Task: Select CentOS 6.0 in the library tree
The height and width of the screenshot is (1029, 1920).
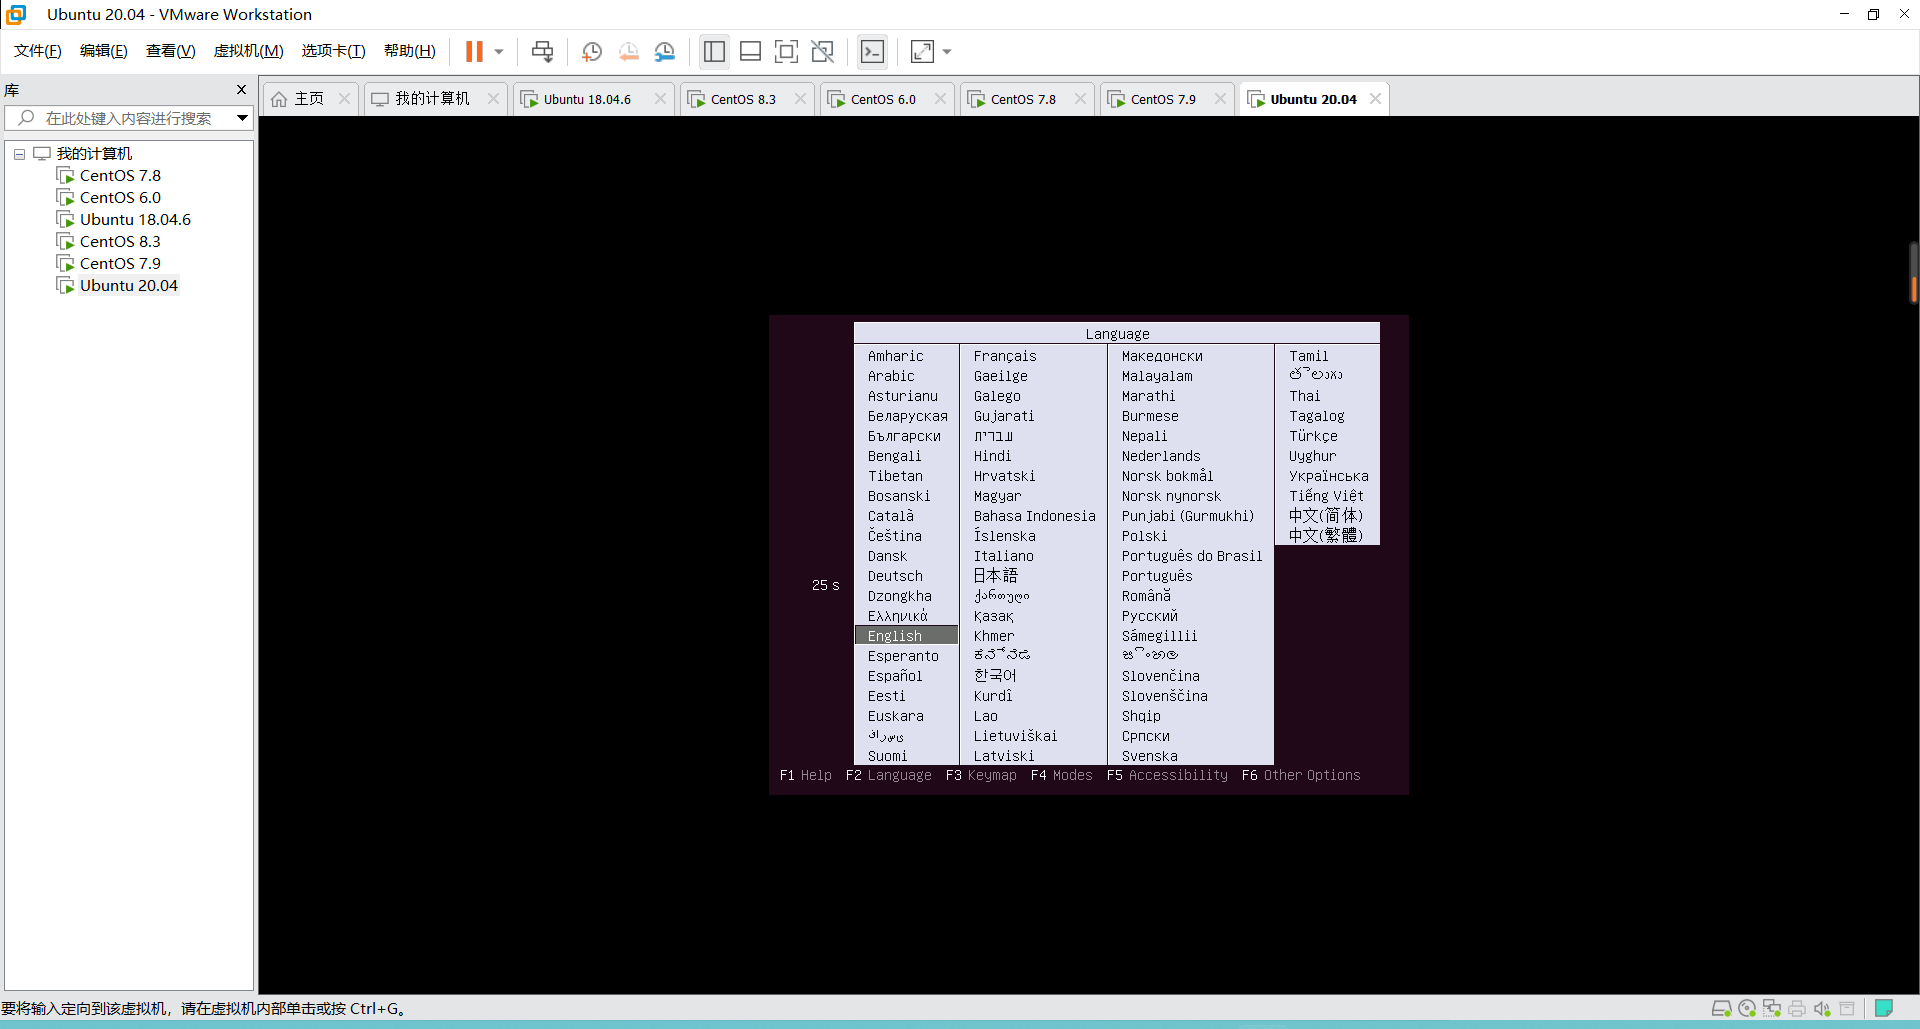Action: [120, 198]
